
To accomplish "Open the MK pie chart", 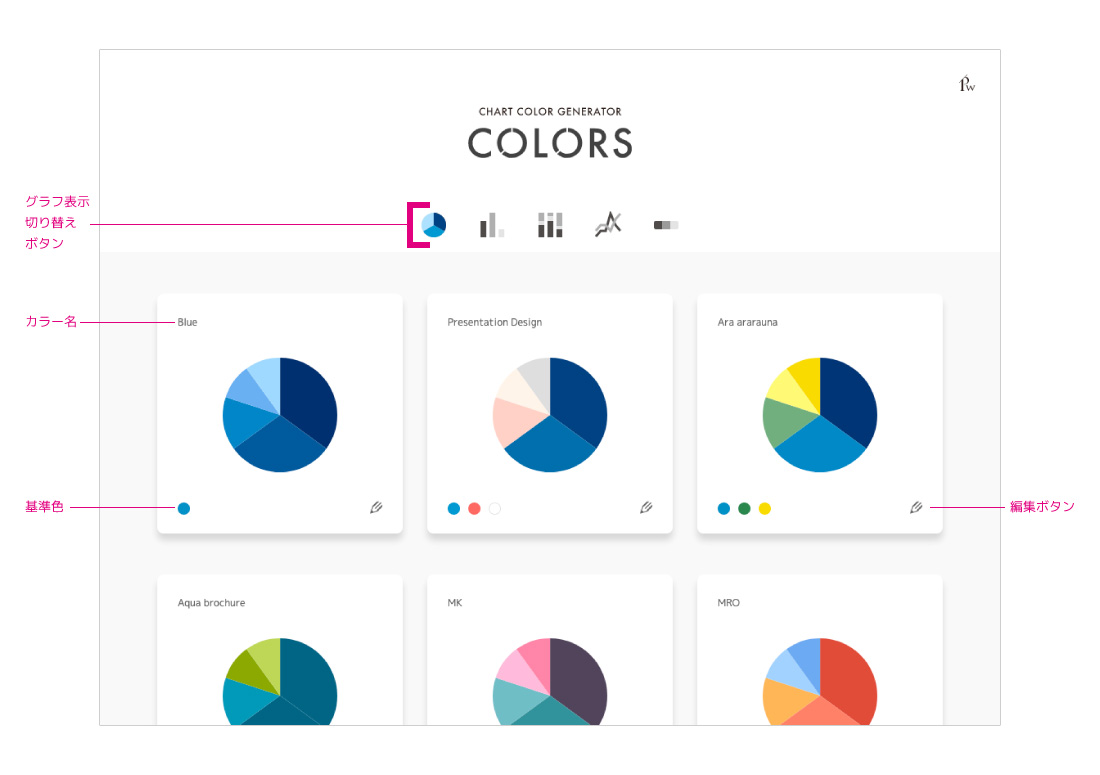I will pyautogui.click(x=550, y=681).
